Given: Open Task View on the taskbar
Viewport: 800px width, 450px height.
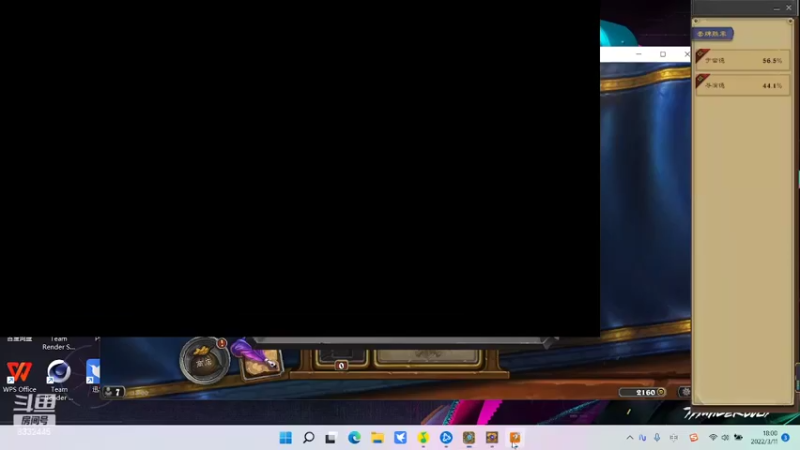Looking at the screenshot, I should click(x=331, y=438).
